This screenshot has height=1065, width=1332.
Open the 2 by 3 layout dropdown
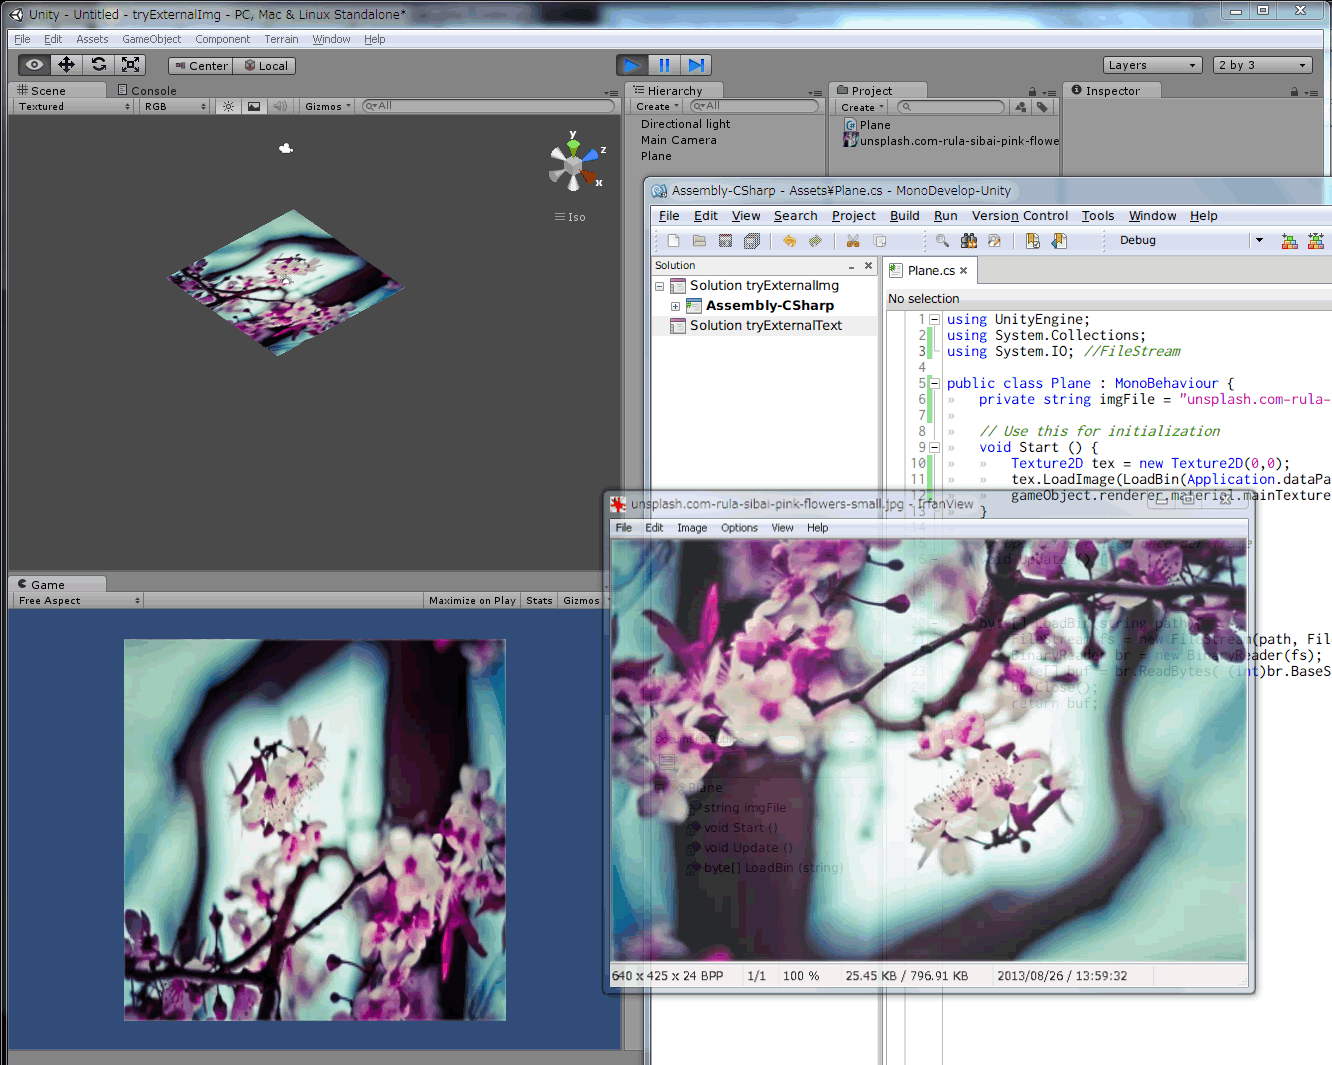pos(1262,65)
